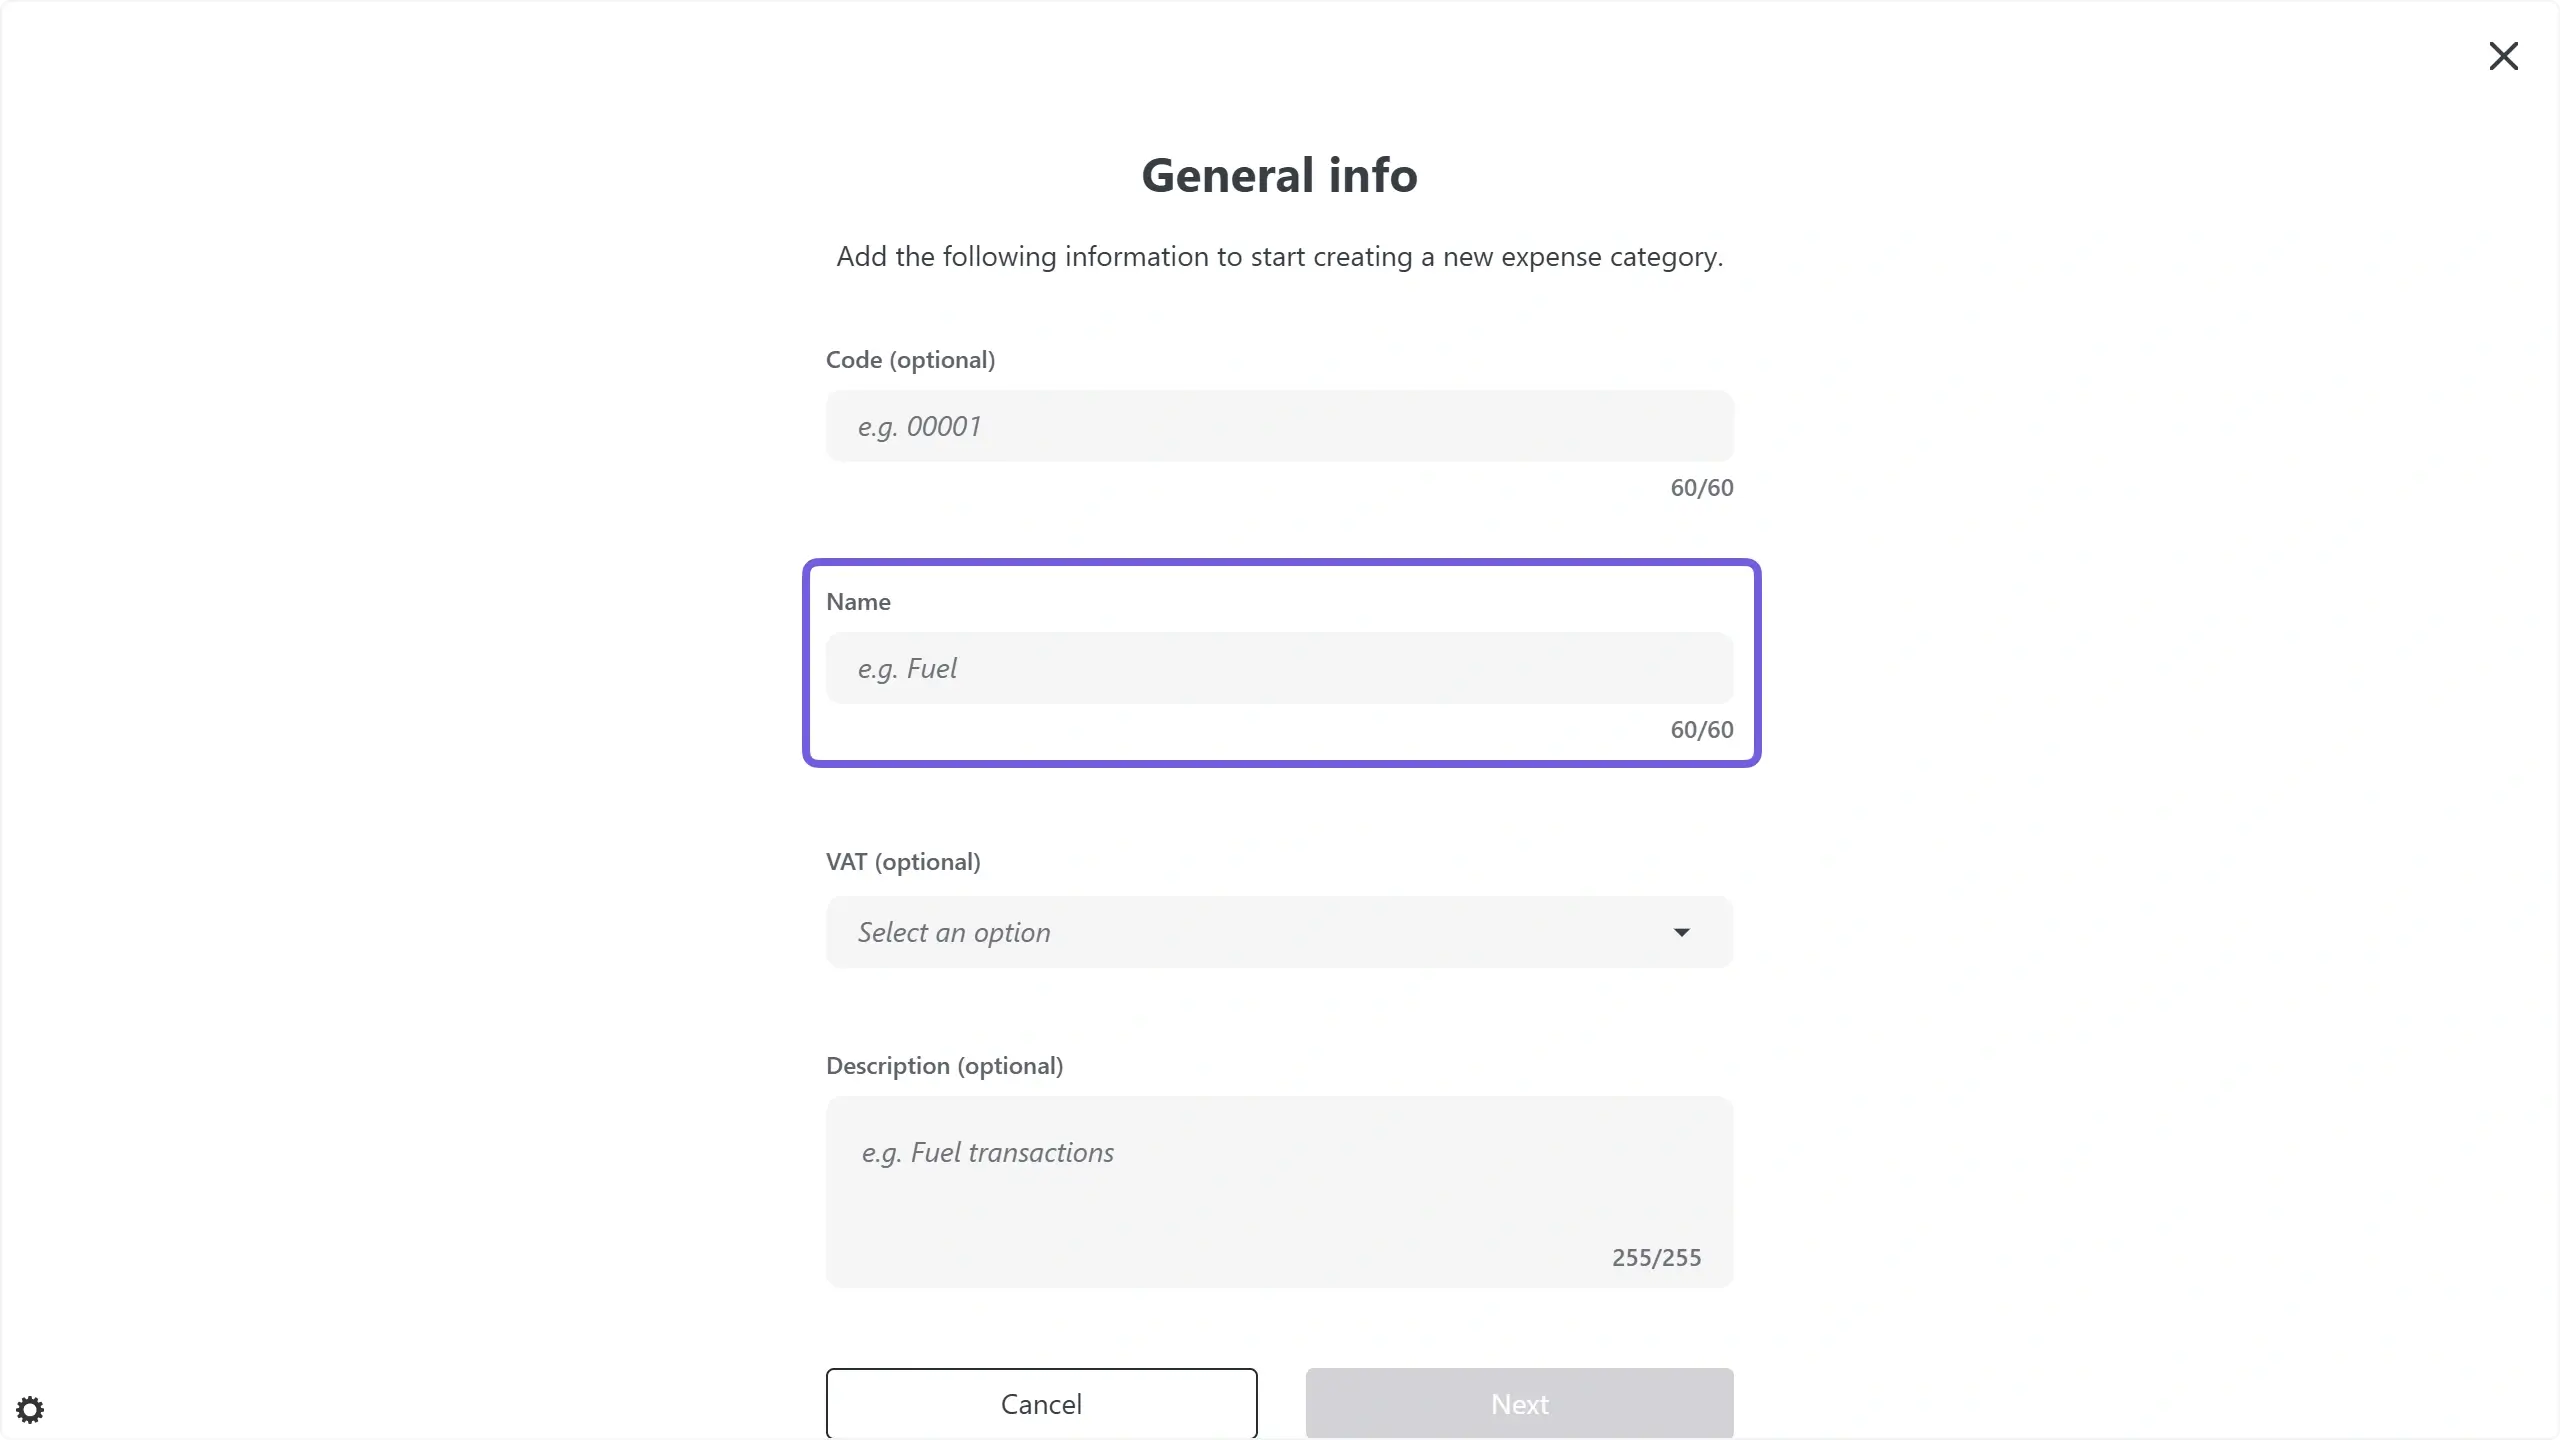Click the 'e.g. Fuel' placeholder text
Screen dimensions: 2560x1440
click(x=907, y=669)
